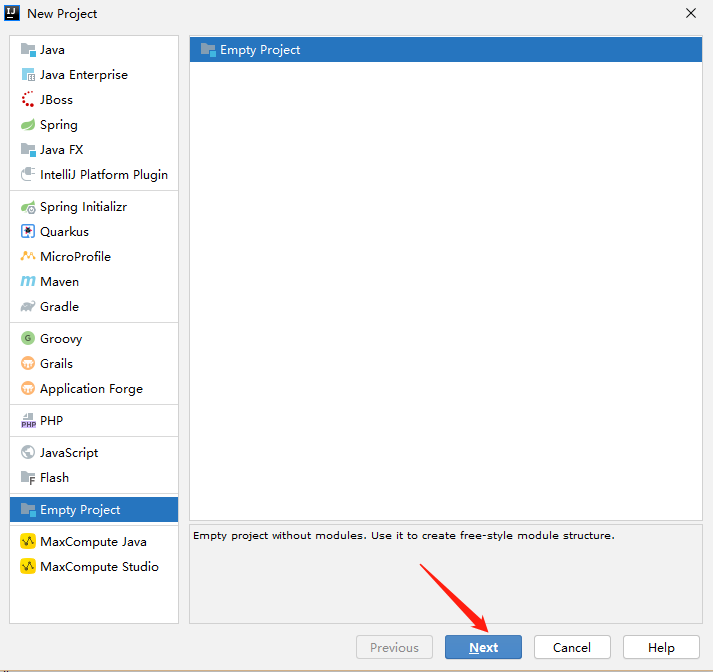Click the IntelliJ IDEA logo in title bar

(12, 13)
